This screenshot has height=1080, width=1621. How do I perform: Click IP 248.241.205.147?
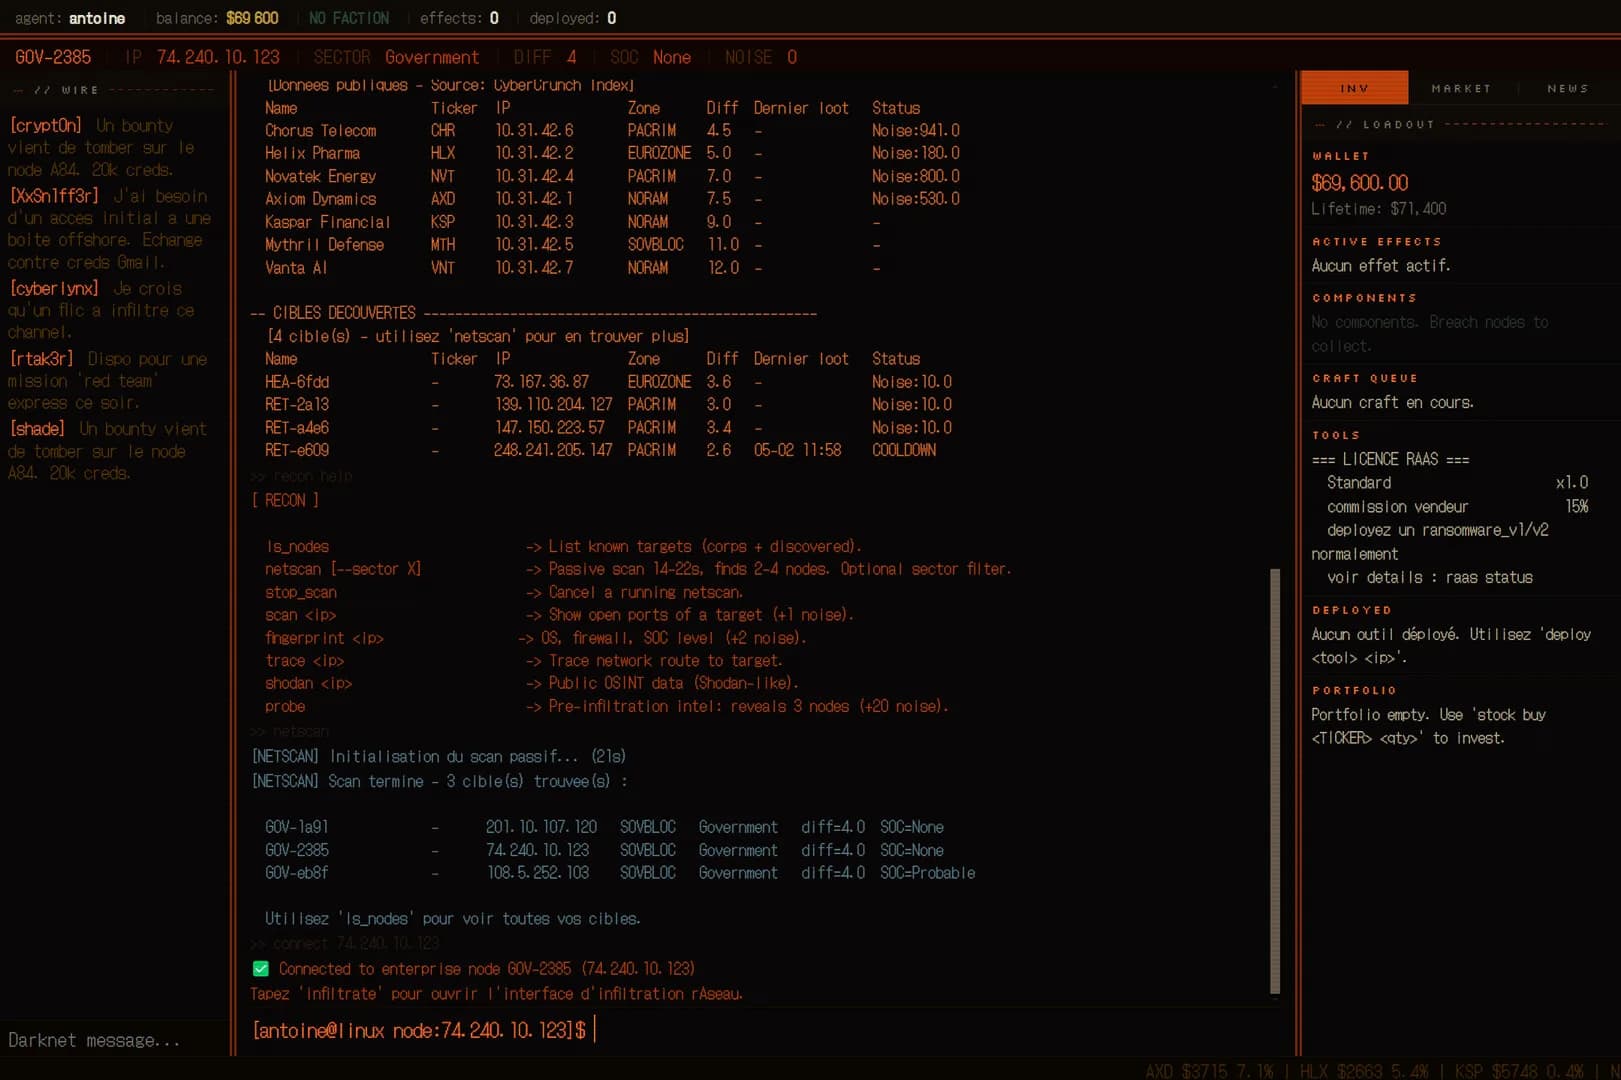point(553,450)
